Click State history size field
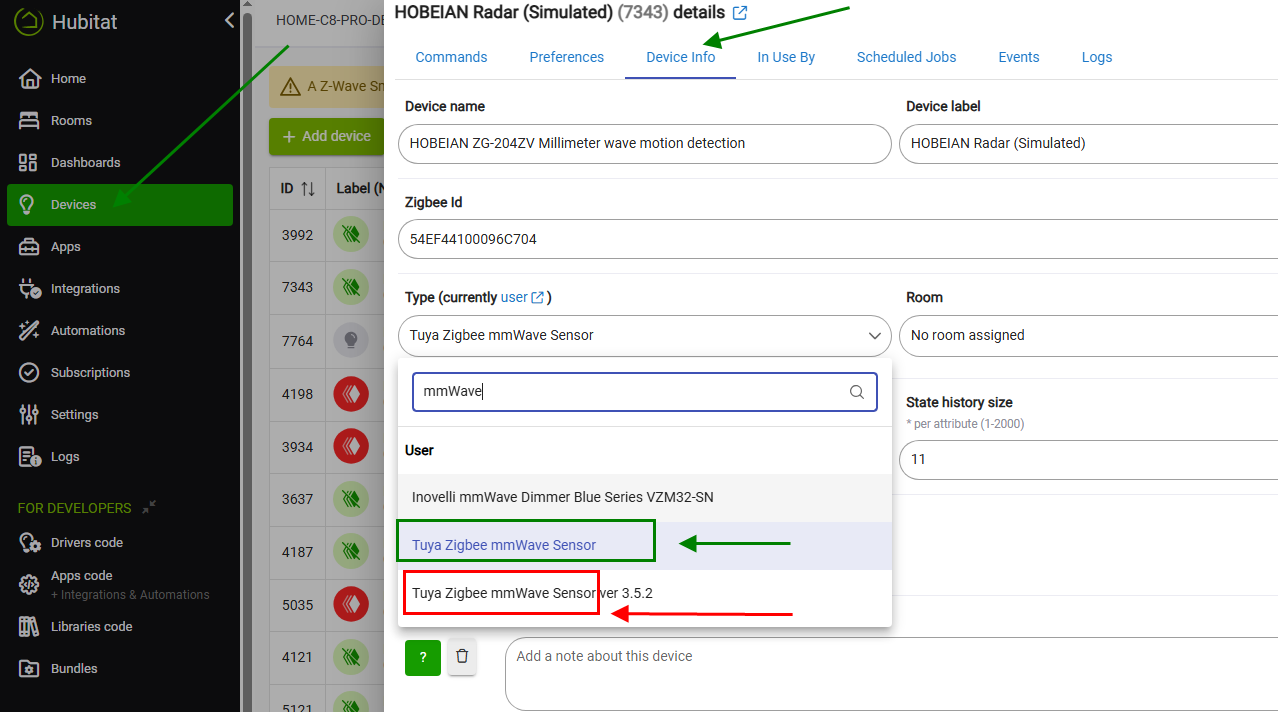Viewport: 1278px width, 712px height. [1088, 460]
